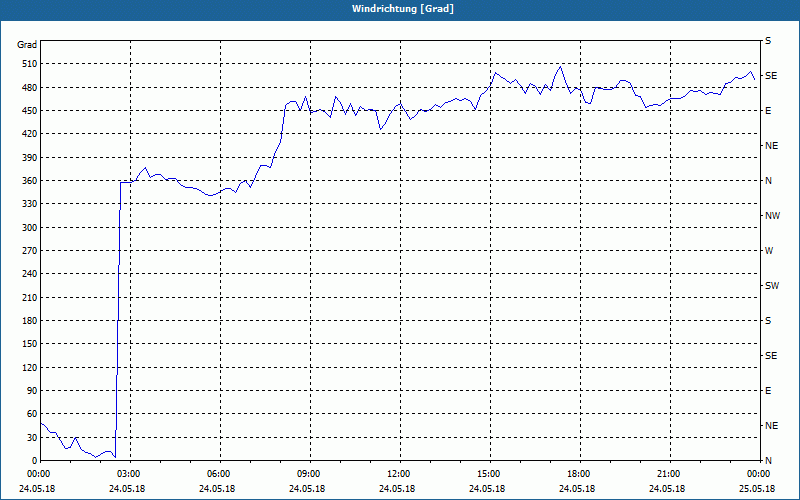This screenshot has width=800, height=500.
Task: Select the 360 y-axis value
Action: 30,181
